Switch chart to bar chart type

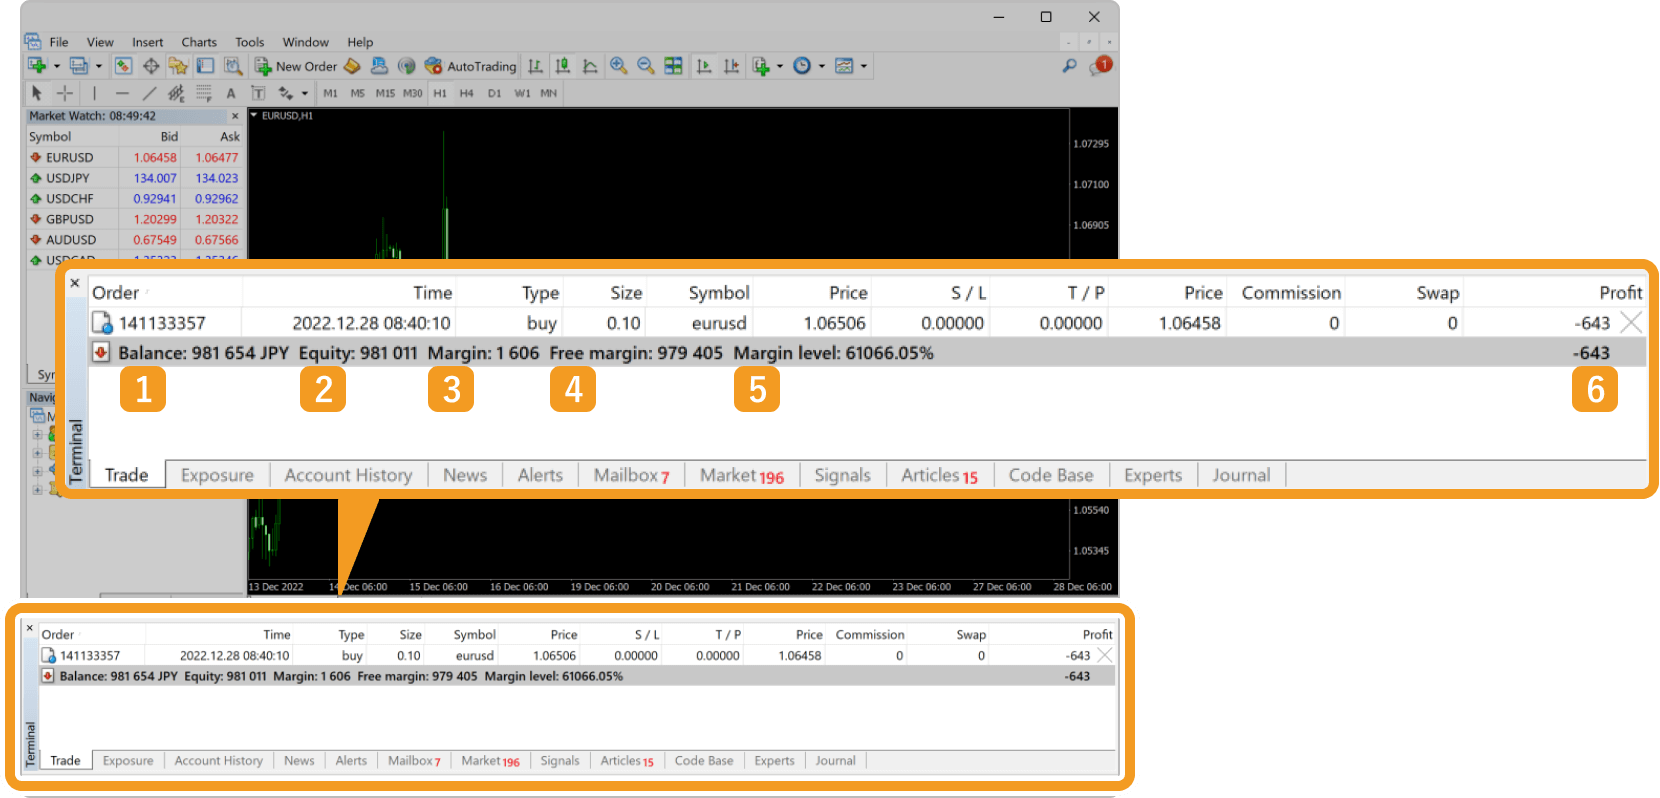[536, 66]
